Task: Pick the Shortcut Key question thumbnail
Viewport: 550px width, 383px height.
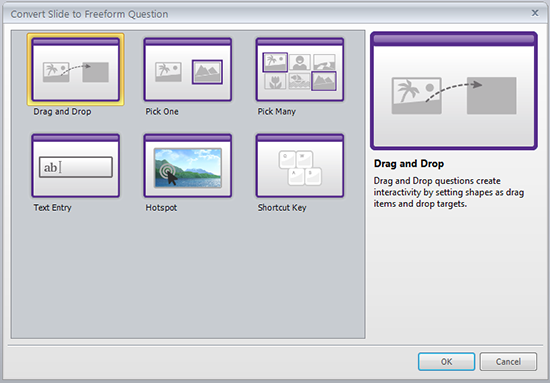Action: 300,166
